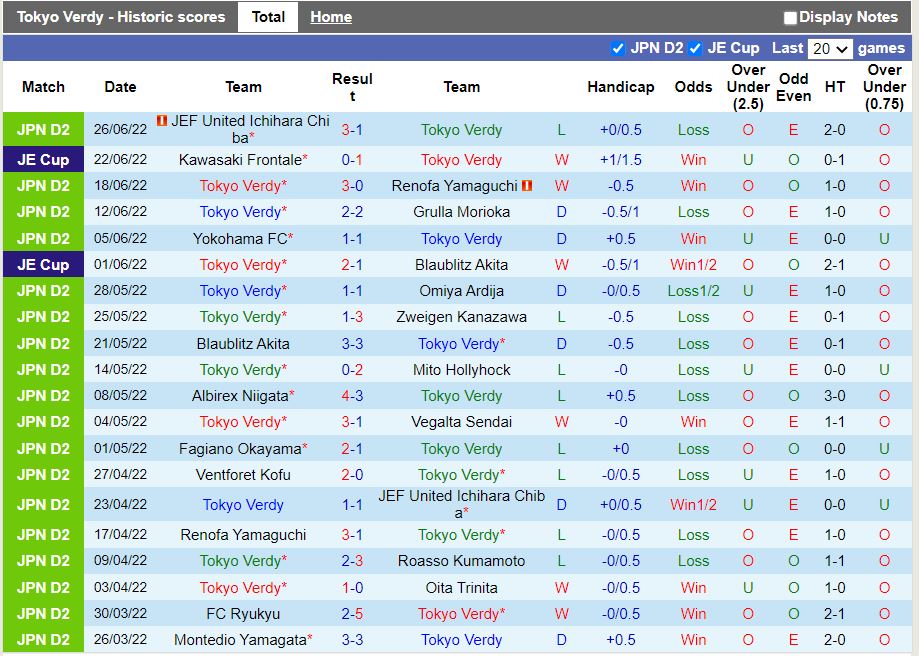Viewport: 919px width, 656px height.
Task: Enable the Display Notes checkbox
Action: [790, 17]
